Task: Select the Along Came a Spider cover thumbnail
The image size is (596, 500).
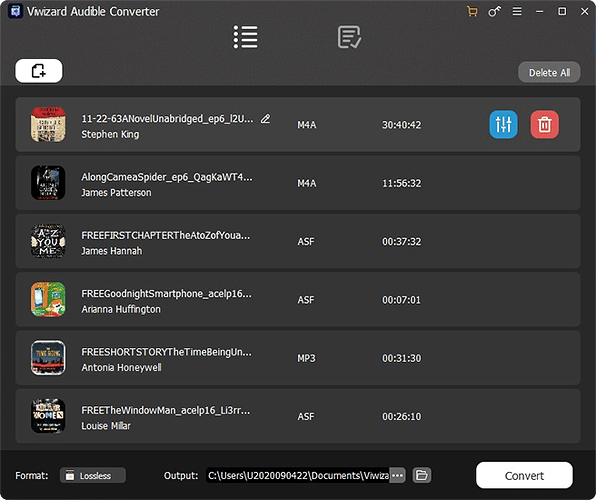Action: 48,183
